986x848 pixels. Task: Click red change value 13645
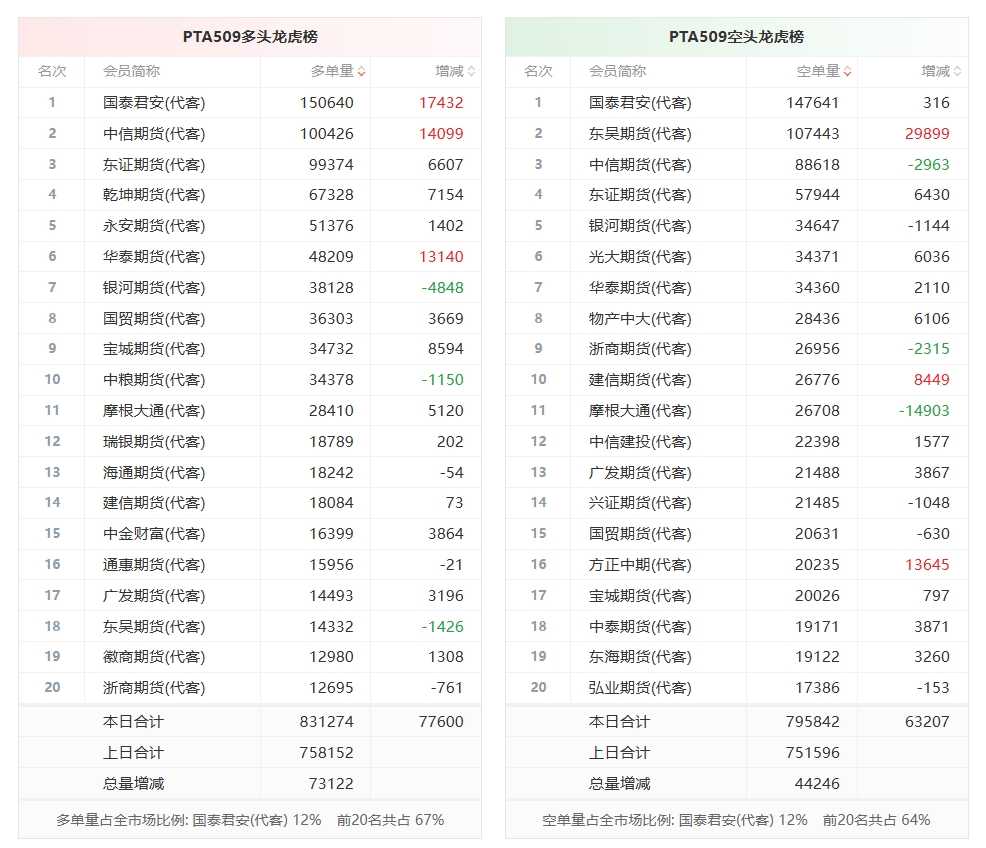[x=927, y=564]
